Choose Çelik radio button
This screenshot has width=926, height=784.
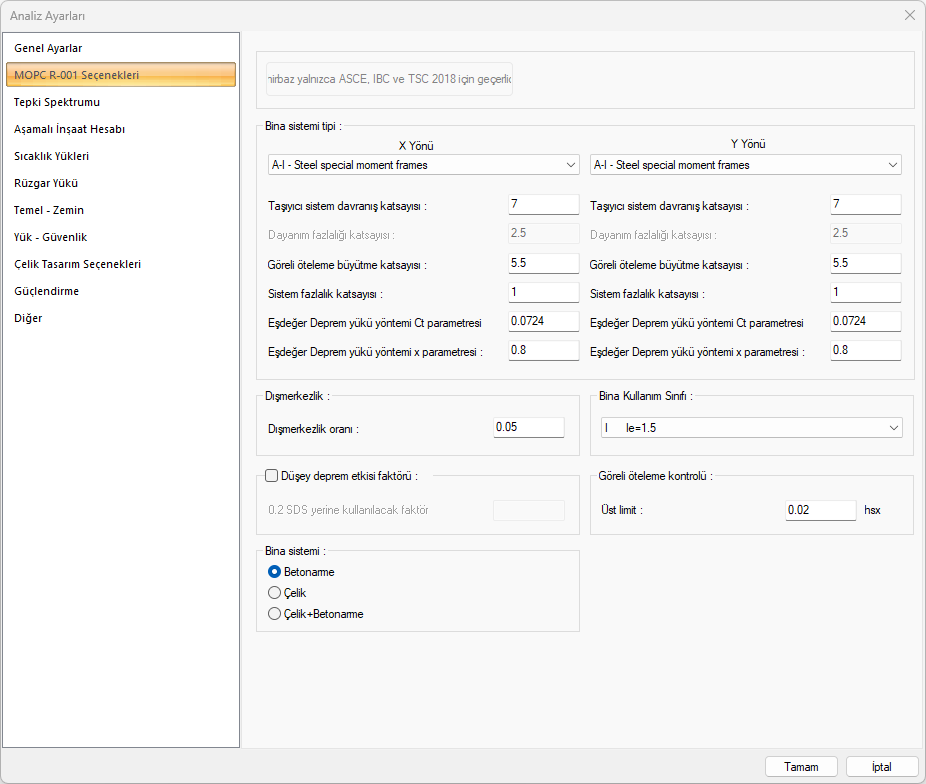pos(275,593)
